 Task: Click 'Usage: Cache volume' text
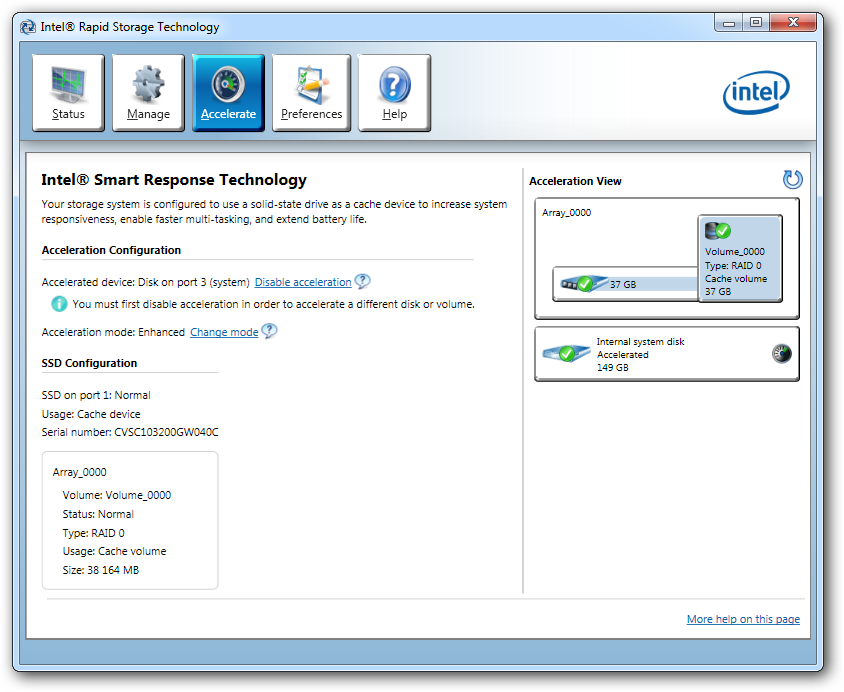click(x=114, y=551)
